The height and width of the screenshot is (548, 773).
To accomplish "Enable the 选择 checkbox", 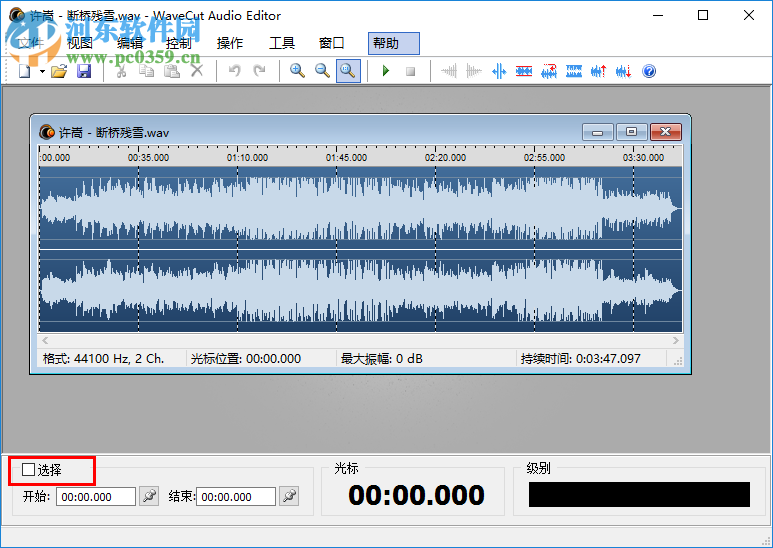I will [x=29, y=470].
